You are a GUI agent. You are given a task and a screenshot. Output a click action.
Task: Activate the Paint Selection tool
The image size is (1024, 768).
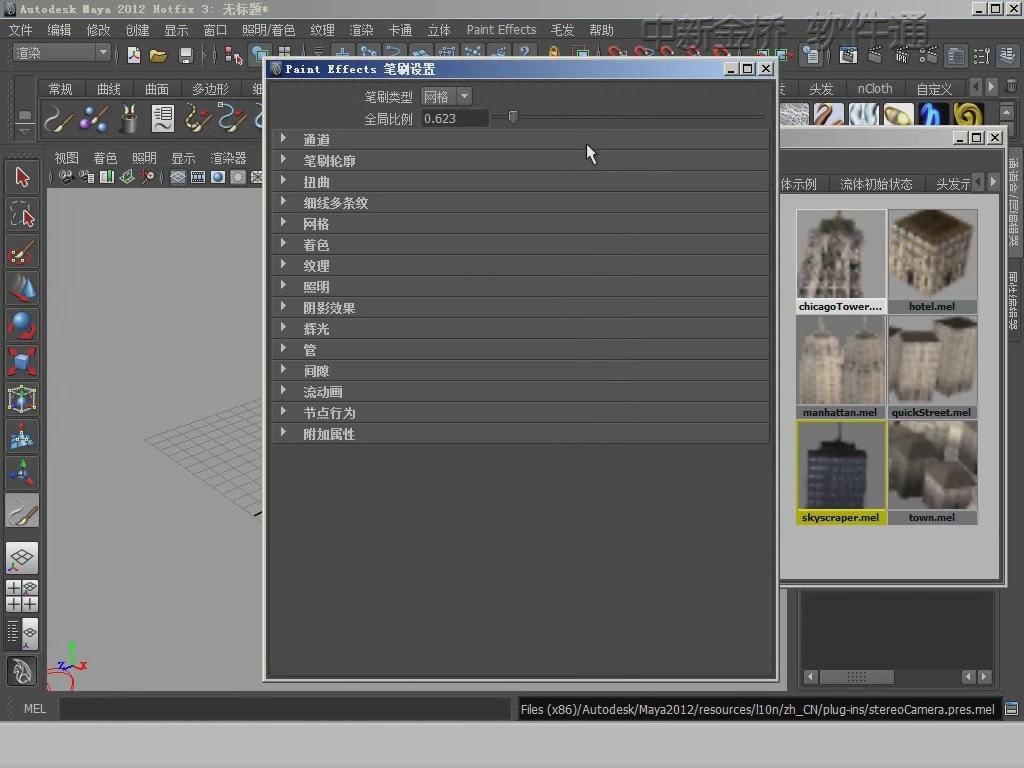point(22,252)
